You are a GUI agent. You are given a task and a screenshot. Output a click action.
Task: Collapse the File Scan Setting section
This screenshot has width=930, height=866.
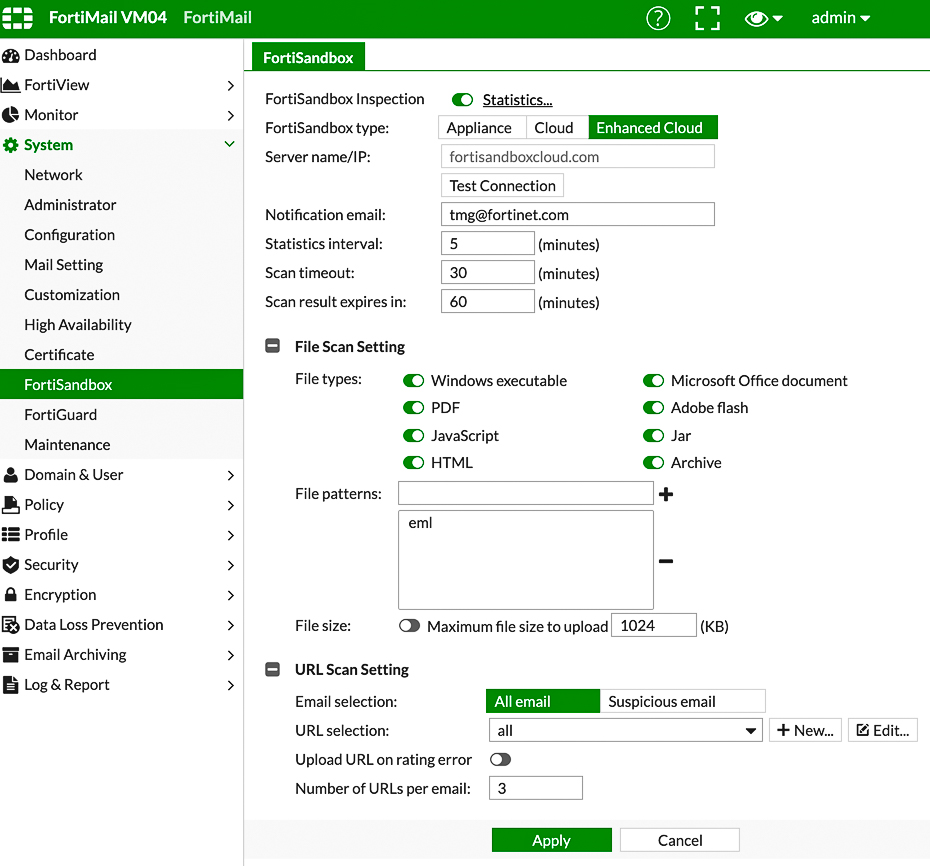(x=272, y=345)
